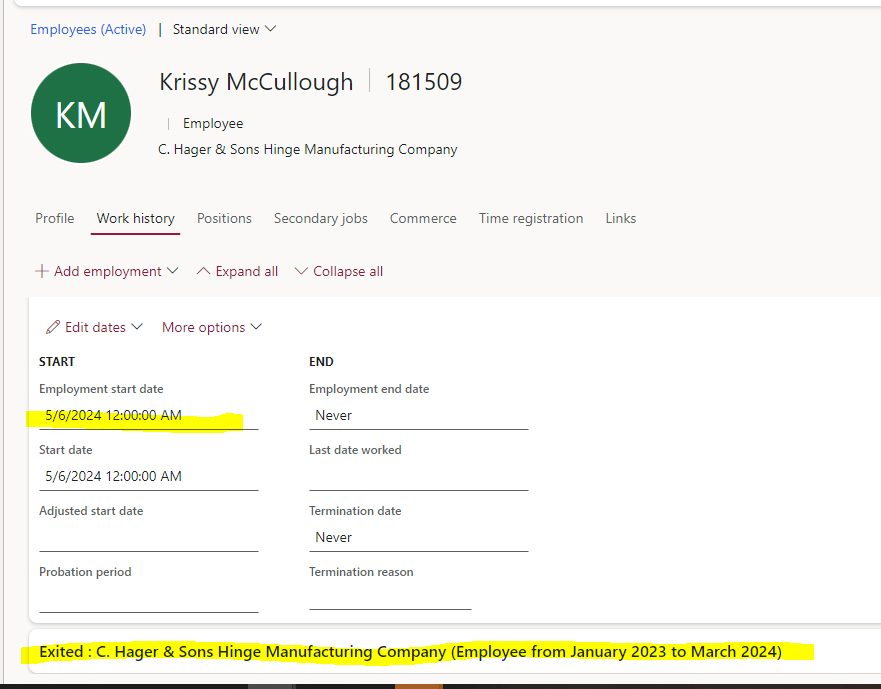
Task: Click the personnel number 181509
Action: click(x=424, y=82)
